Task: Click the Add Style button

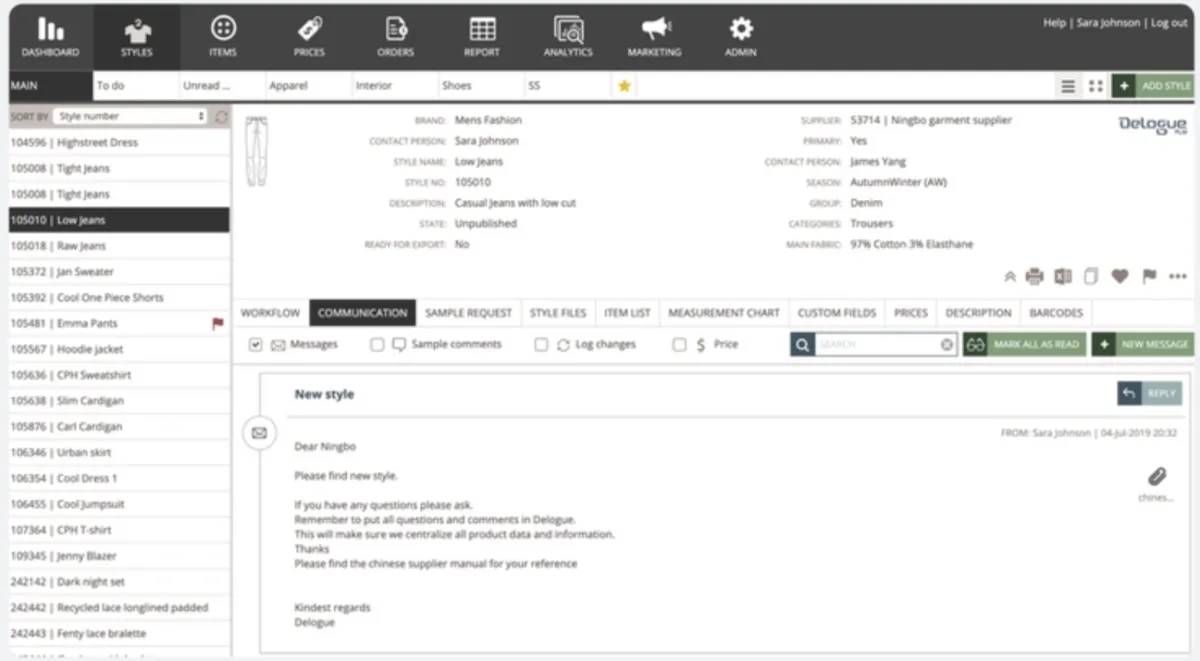Action: 1153,86
